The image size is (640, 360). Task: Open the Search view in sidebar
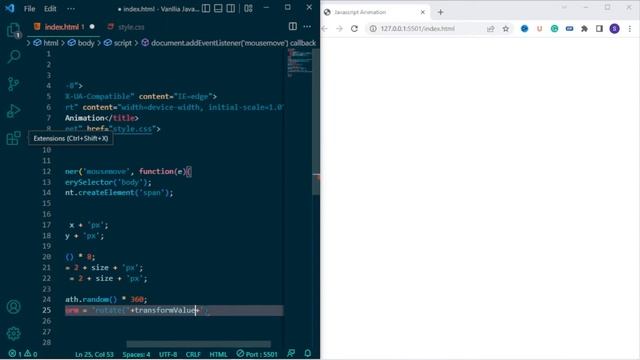point(13,56)
